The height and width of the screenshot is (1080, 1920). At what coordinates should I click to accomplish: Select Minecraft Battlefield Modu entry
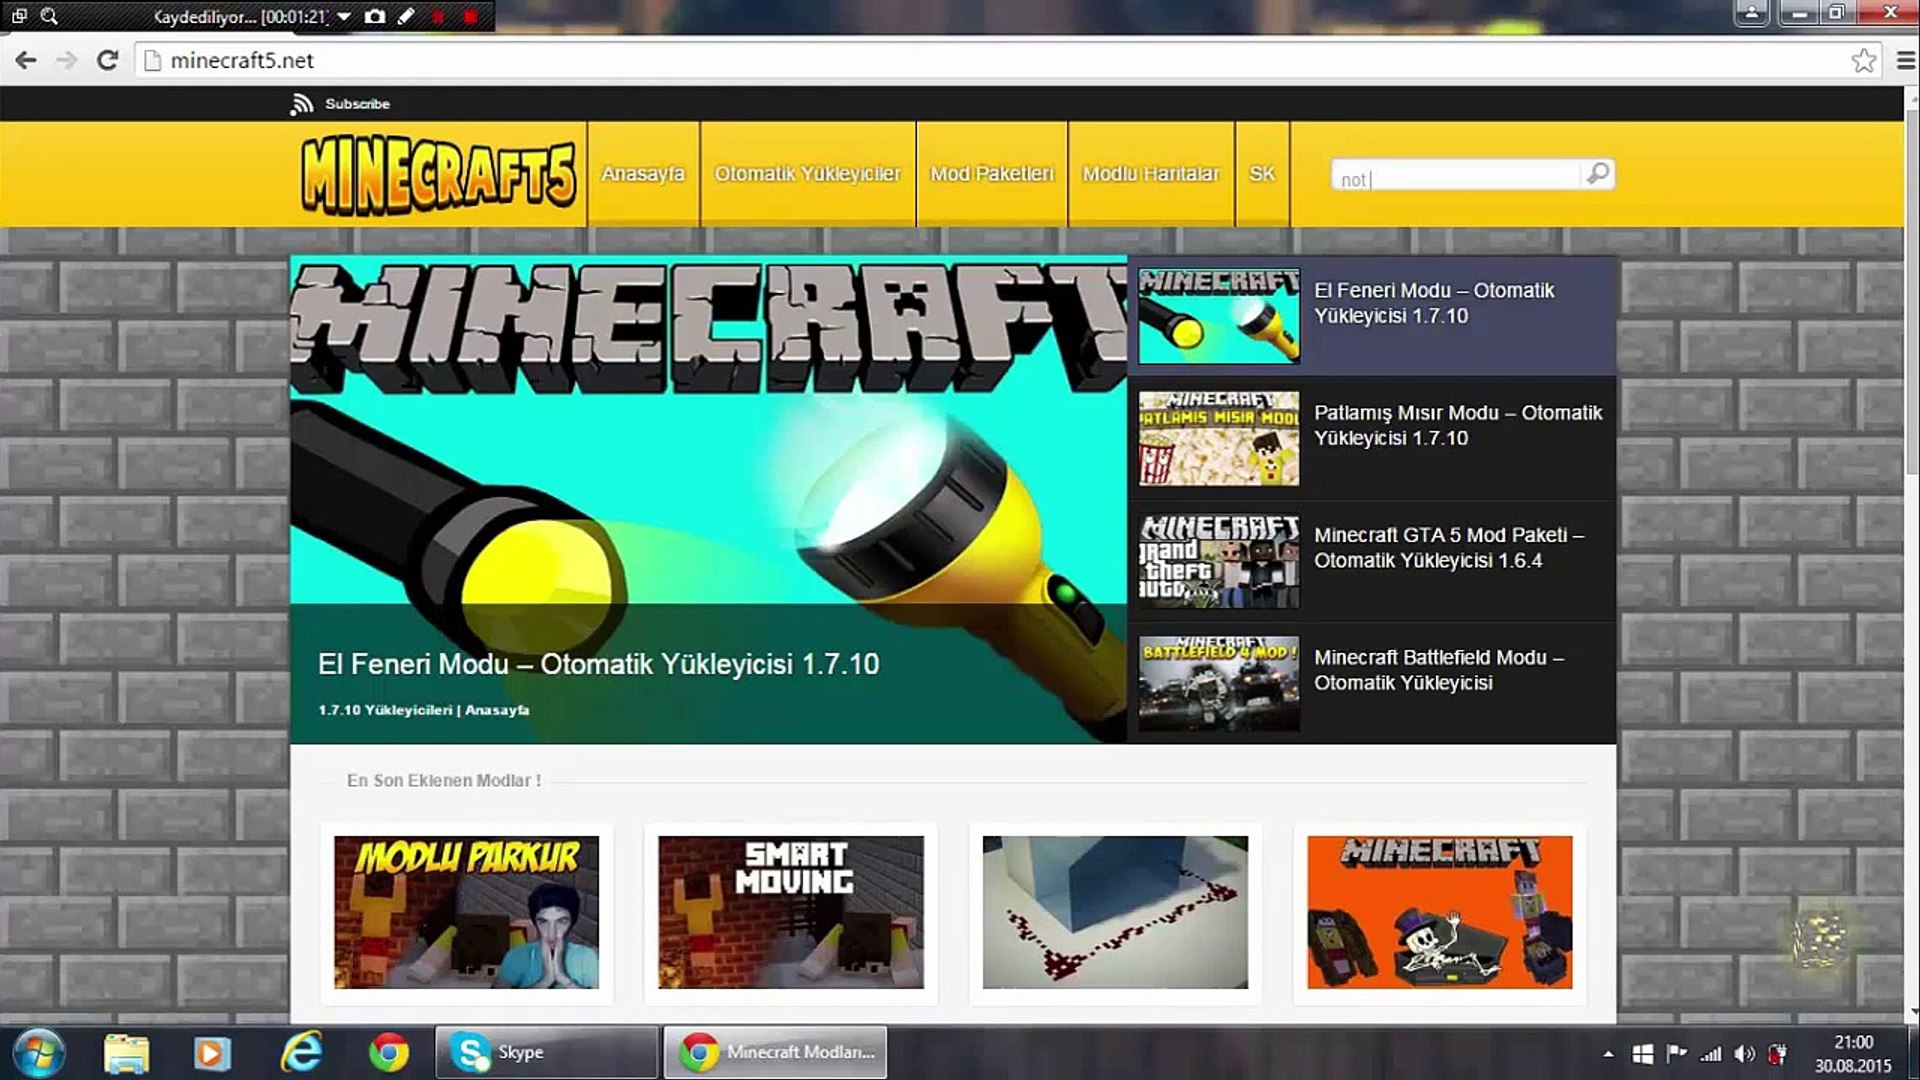(1438, 670)
